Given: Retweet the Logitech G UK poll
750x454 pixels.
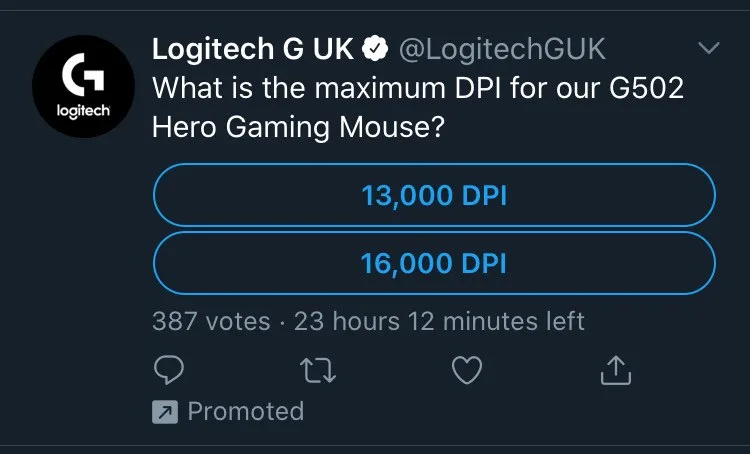Looking at the screenshot, I should 318,372.
